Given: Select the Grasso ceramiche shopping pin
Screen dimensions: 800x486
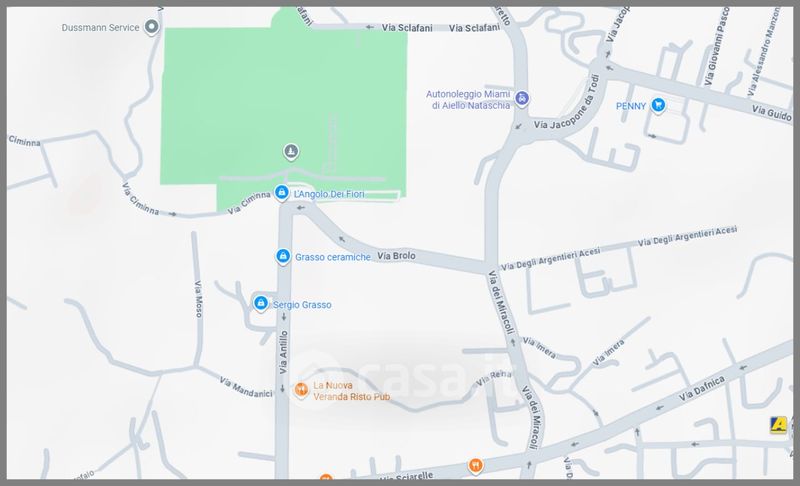Looking at the screenshot, I should [x=283, y=256].
